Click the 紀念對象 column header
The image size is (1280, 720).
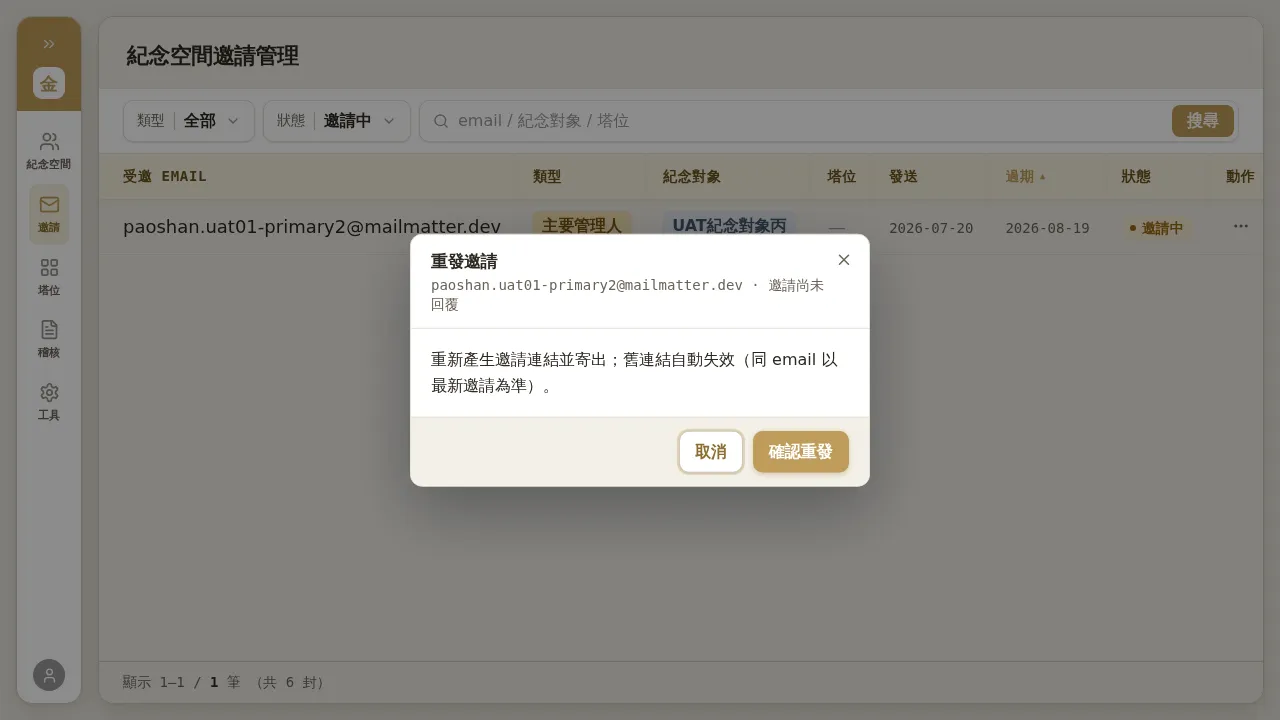[691, 176]
